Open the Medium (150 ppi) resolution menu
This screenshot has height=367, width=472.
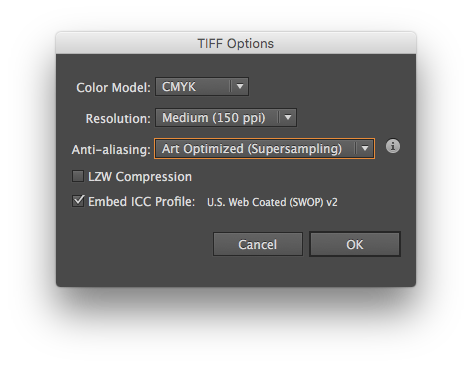[x=226, y=118]
